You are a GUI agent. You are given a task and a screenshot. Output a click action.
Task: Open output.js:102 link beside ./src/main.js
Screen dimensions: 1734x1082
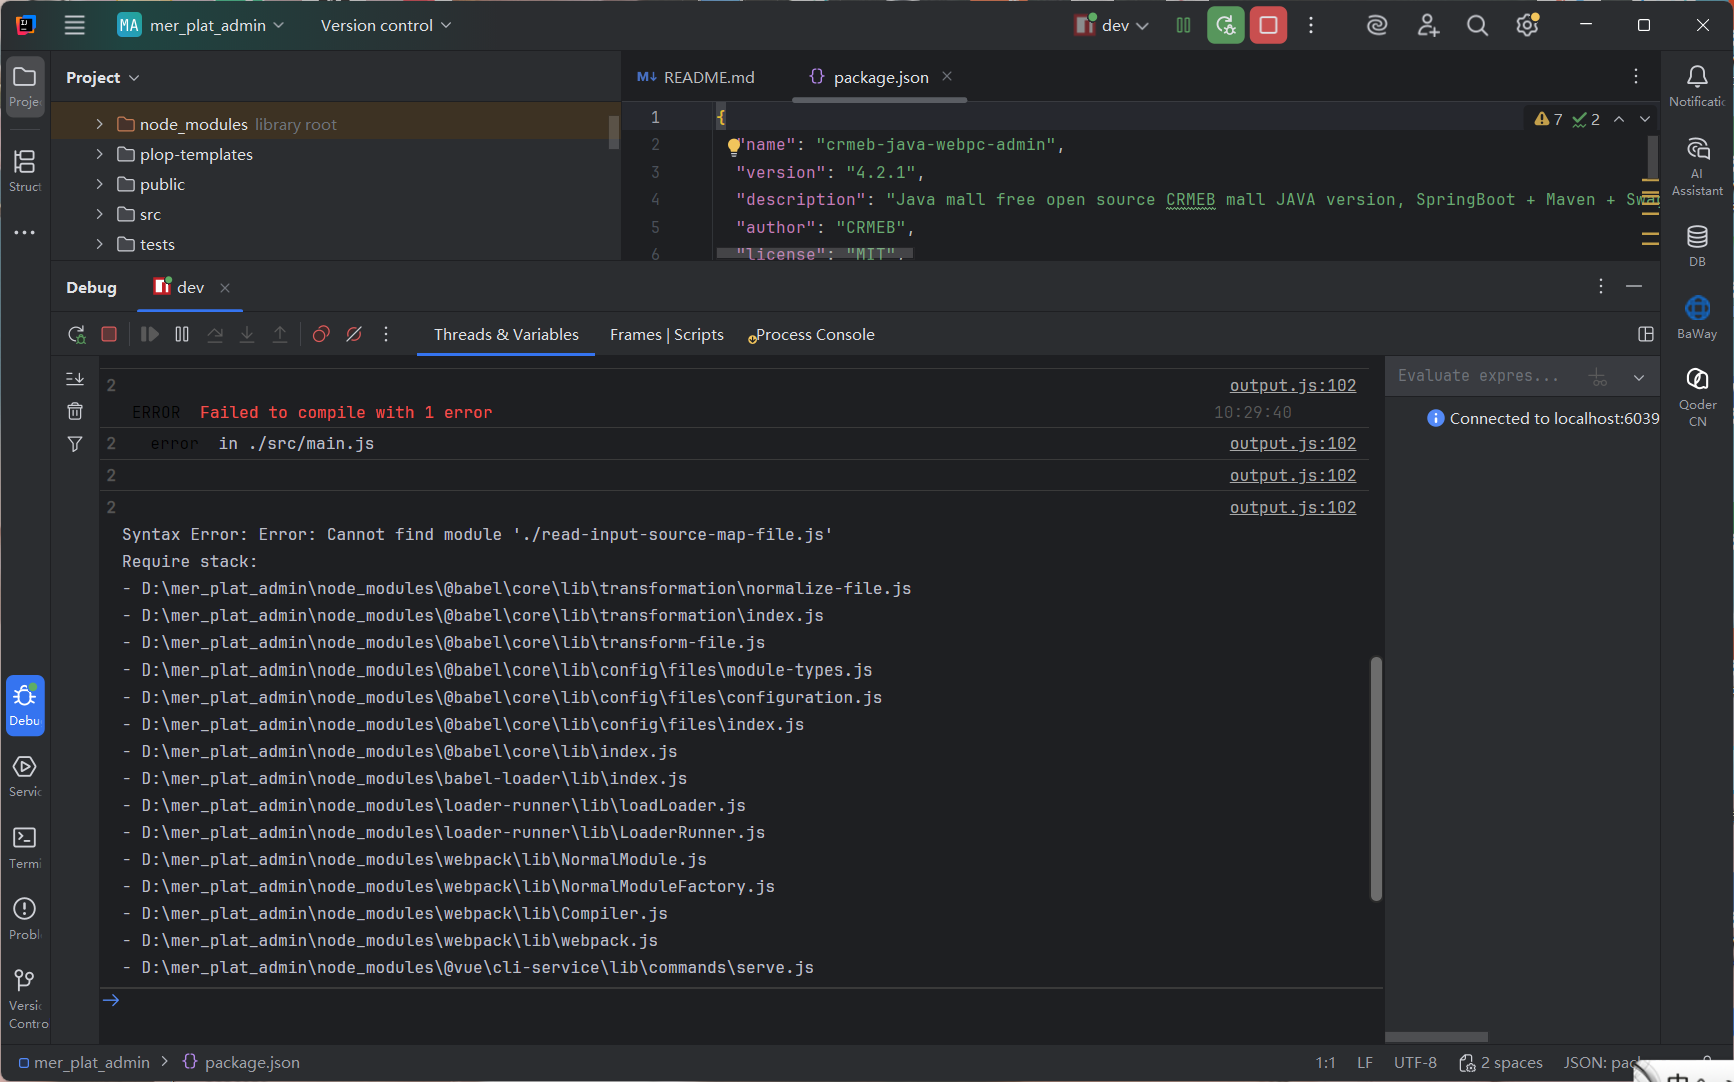coord(1293,443)
